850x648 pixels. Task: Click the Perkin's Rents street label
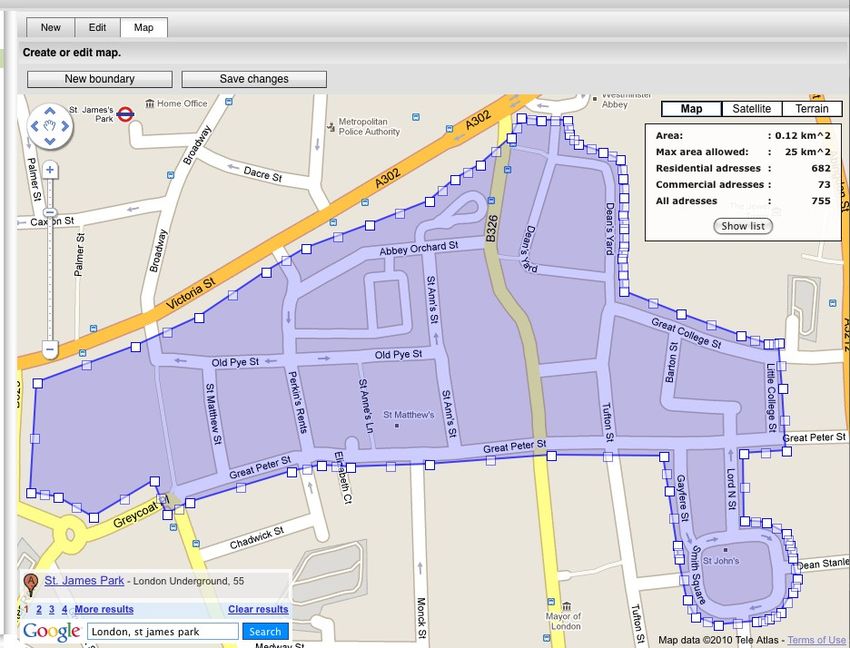pyautogui.click(x=297, y=402)
